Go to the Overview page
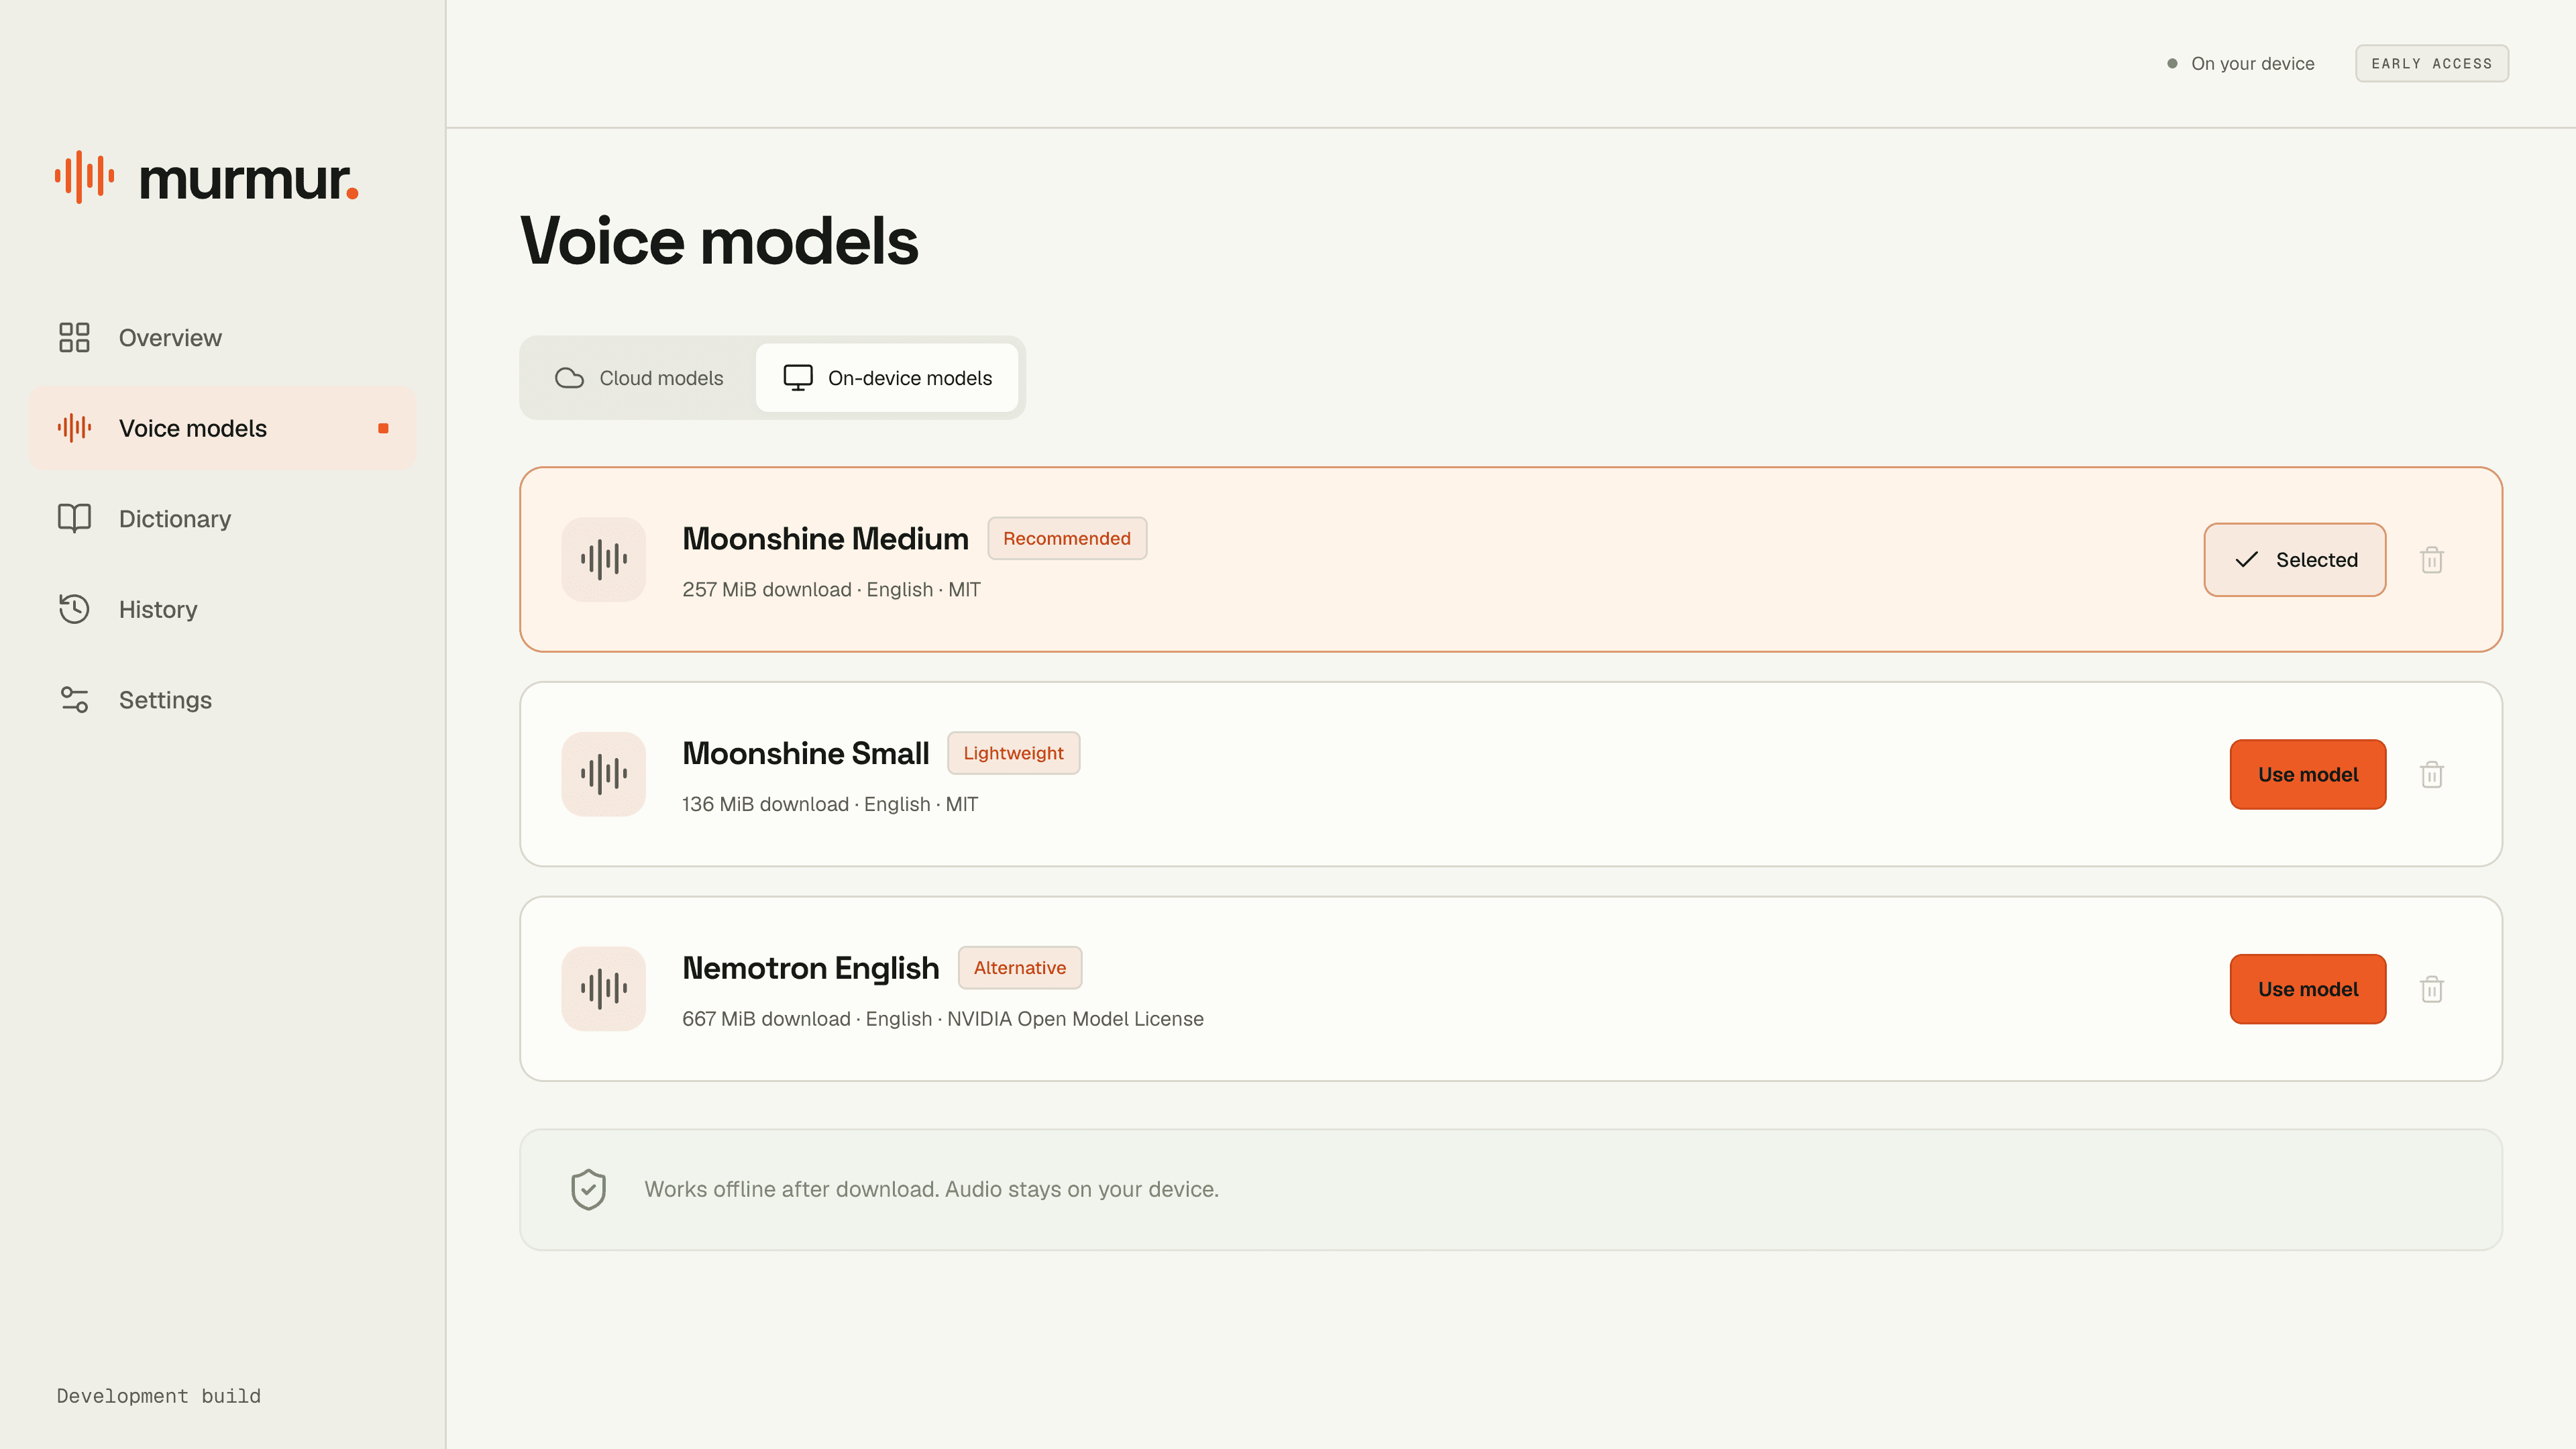Screen dimensions: 2576x1449 click(x=222, y=338)
